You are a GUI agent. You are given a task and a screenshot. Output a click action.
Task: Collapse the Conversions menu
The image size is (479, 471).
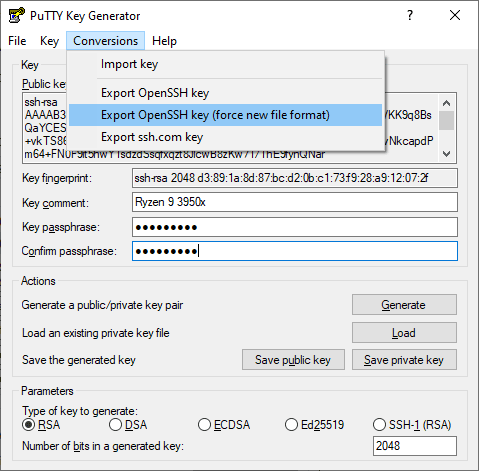point(105,41)
